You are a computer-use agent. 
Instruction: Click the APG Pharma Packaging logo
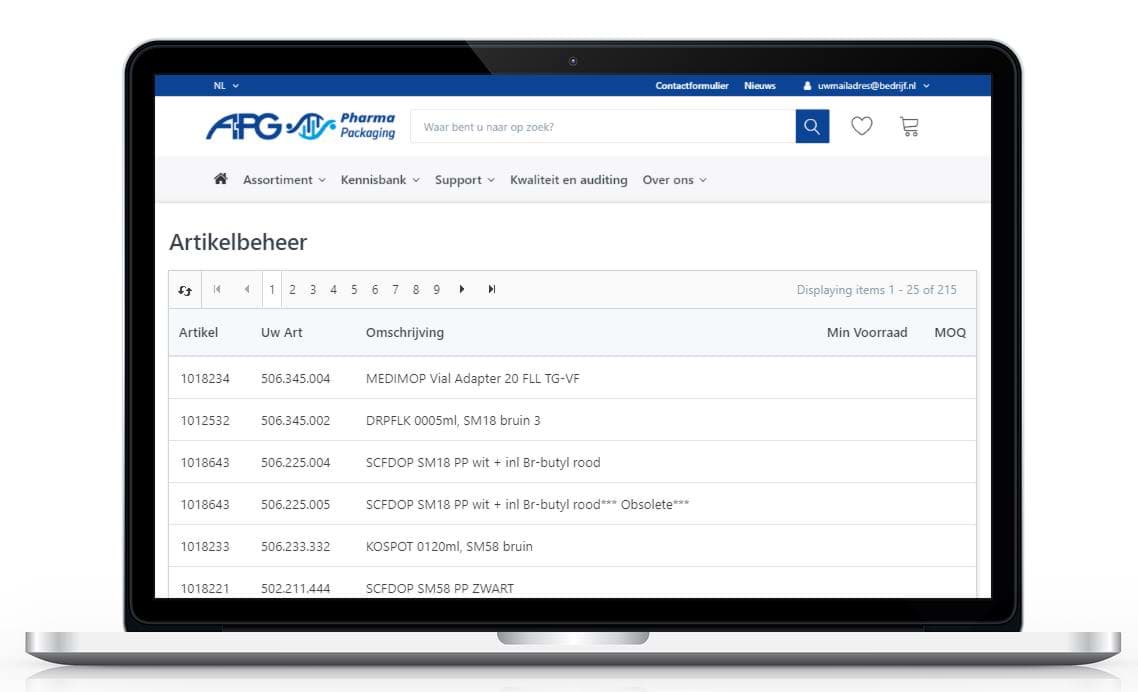click(x=301, y=126)
